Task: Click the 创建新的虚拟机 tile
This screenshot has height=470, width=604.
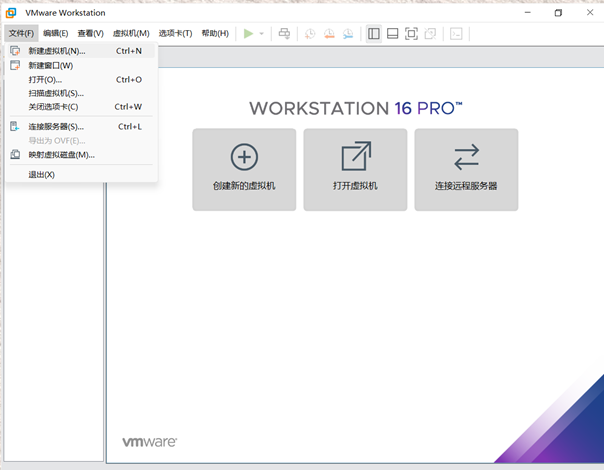Action: [x=244, y=170]
